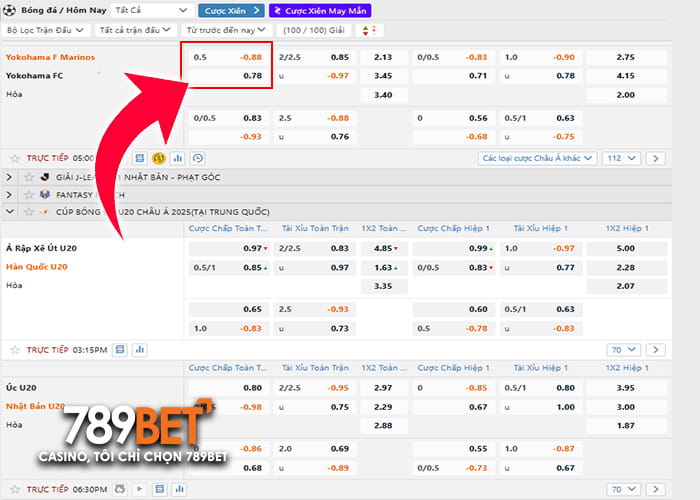This screenshot has height=500, width=700.
Task: Collapse the Cúp Bóng Đá U20 Châu Á league
Action: (x=9, y=212)
